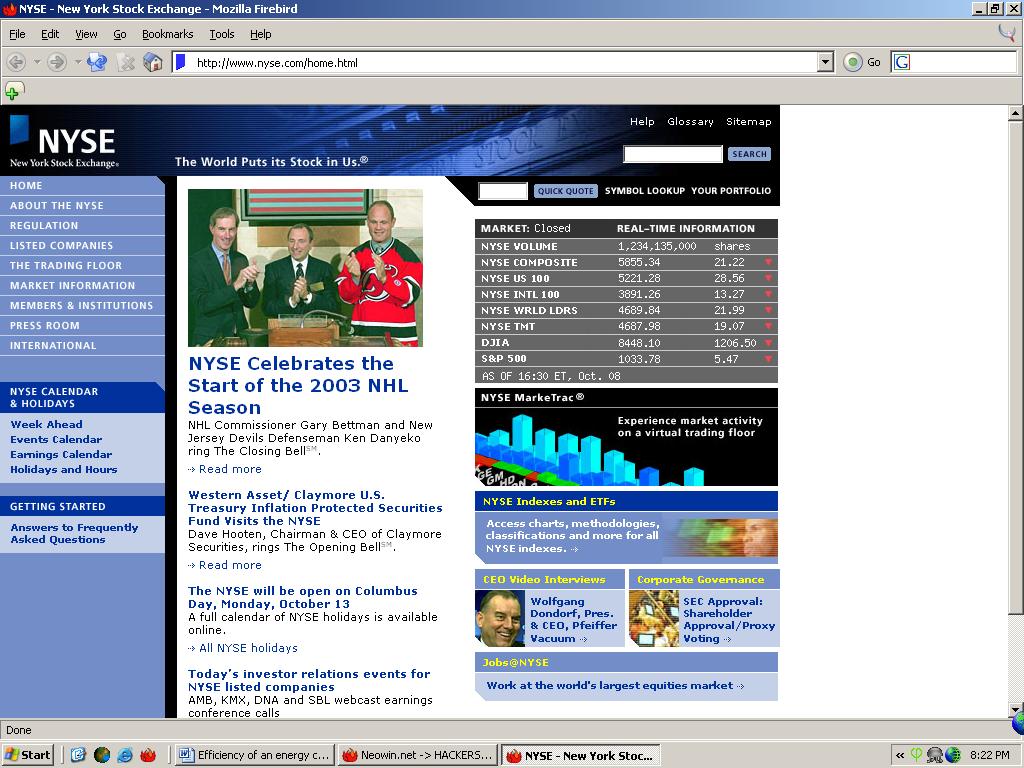This screenshot has height=768, width=1024.
Task: Expand hidden system tray icons
Action: point(900,756)
